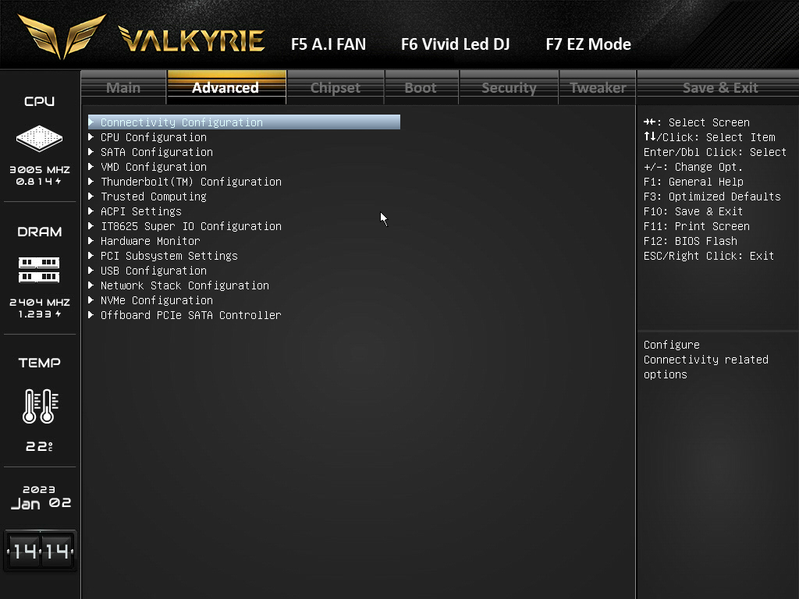Click the 'F10: Save & Exit' hint
Image resolution: width=799 pixels, height=599 pixels.
693,211
